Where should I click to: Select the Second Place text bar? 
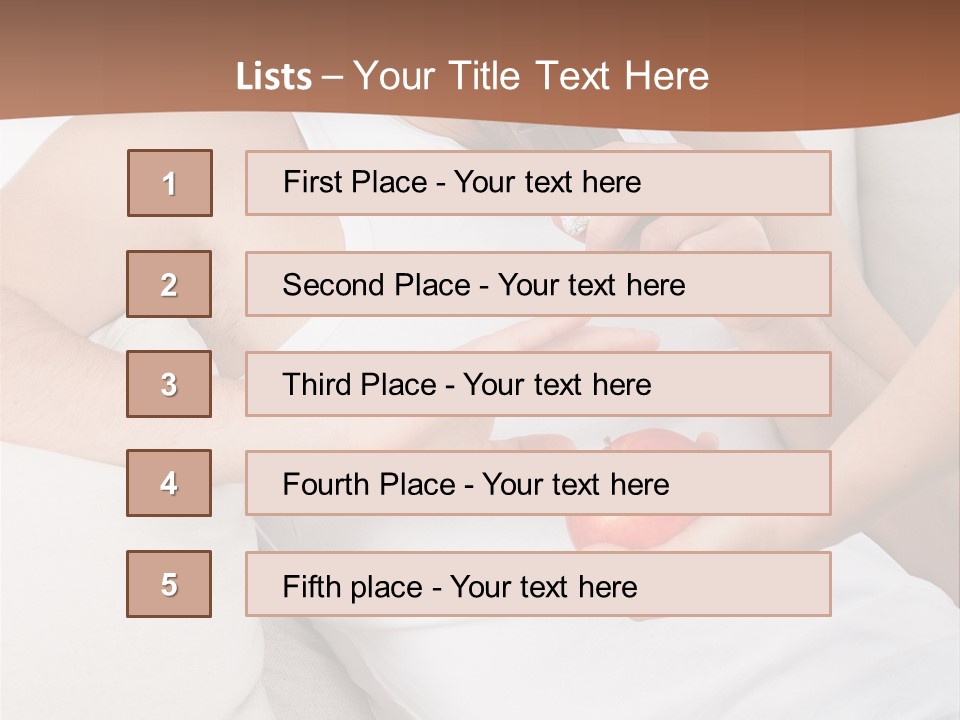tap(538, 284)
